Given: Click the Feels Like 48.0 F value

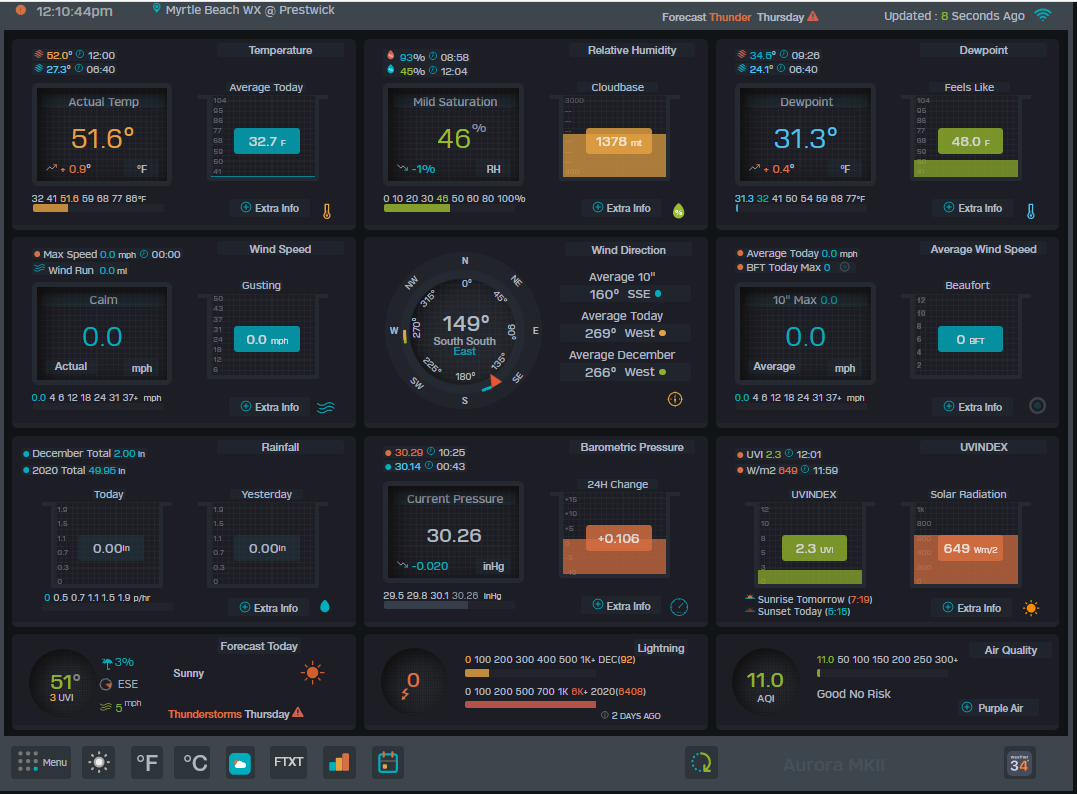Looking at the screenshot, I should pyautogui.click(x=970, y=141).
